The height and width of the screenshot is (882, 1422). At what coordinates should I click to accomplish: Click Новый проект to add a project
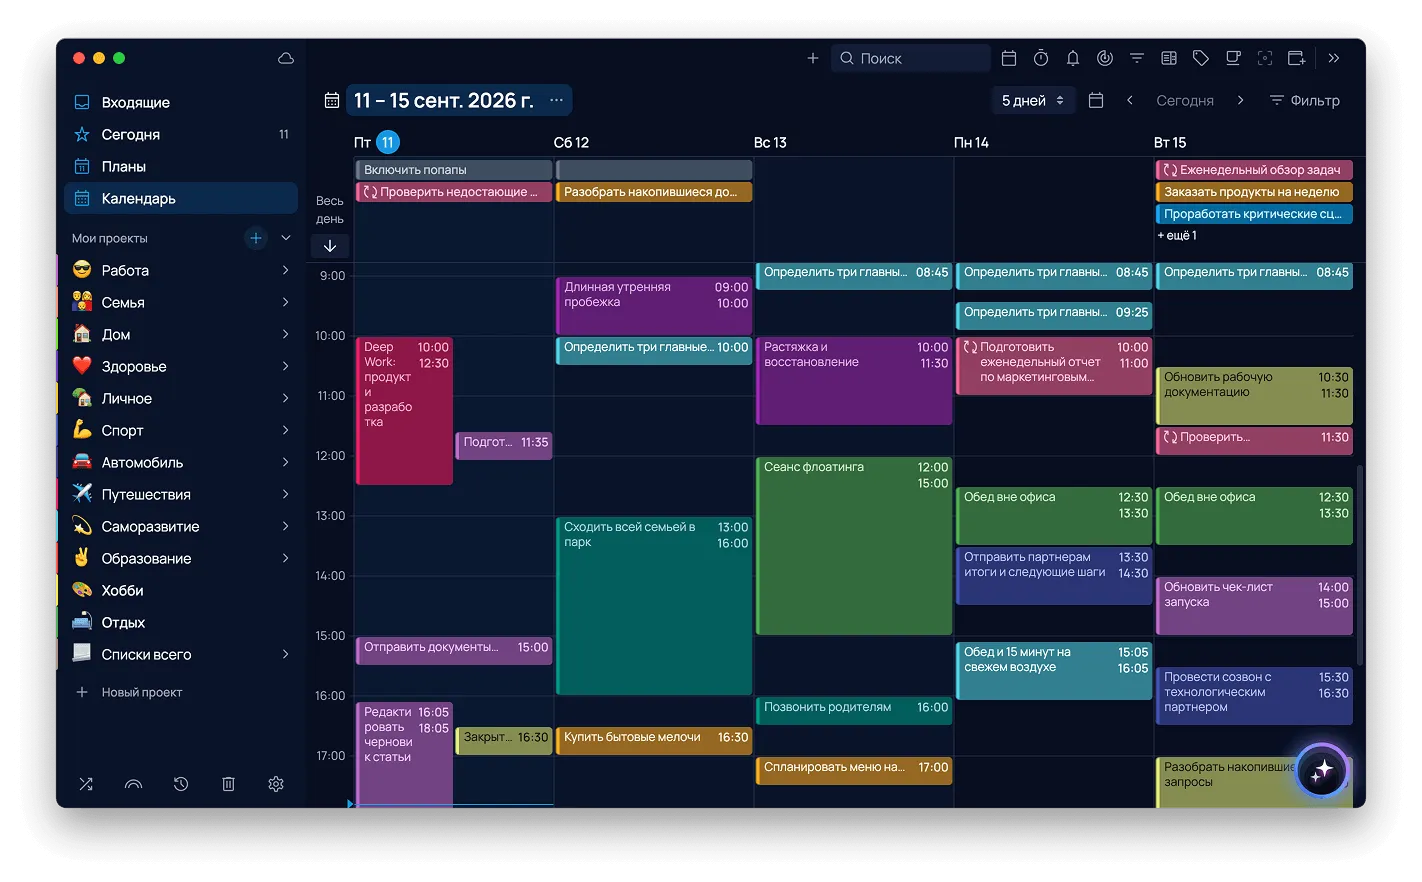tap(130, 692)
